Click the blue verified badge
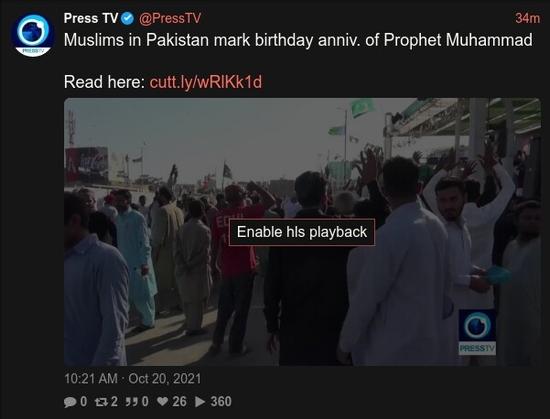The image size is (550, 419). (x=128, y=19)
